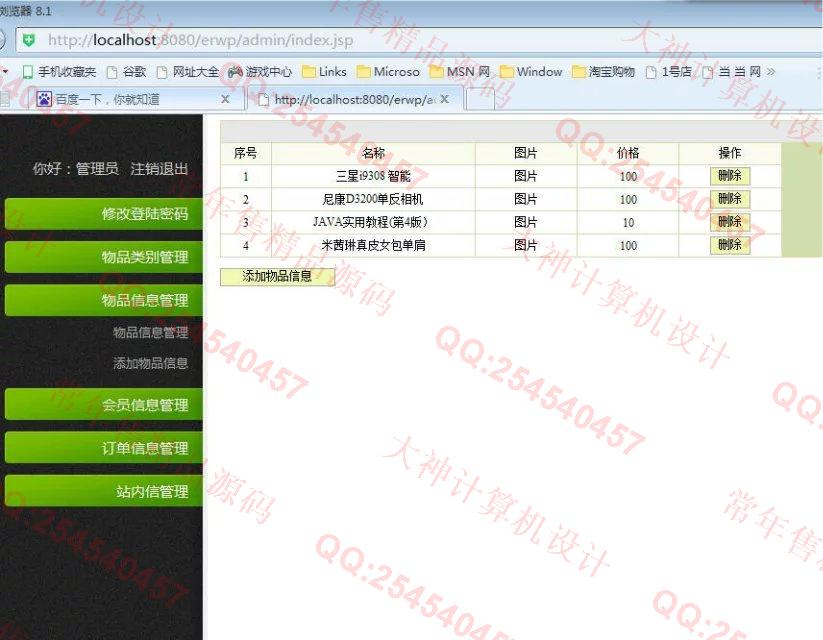This screenshot has width=823, height=640.
Task: Open the 手机收藏夹 bookmark
Action: [x=59, y=72]
